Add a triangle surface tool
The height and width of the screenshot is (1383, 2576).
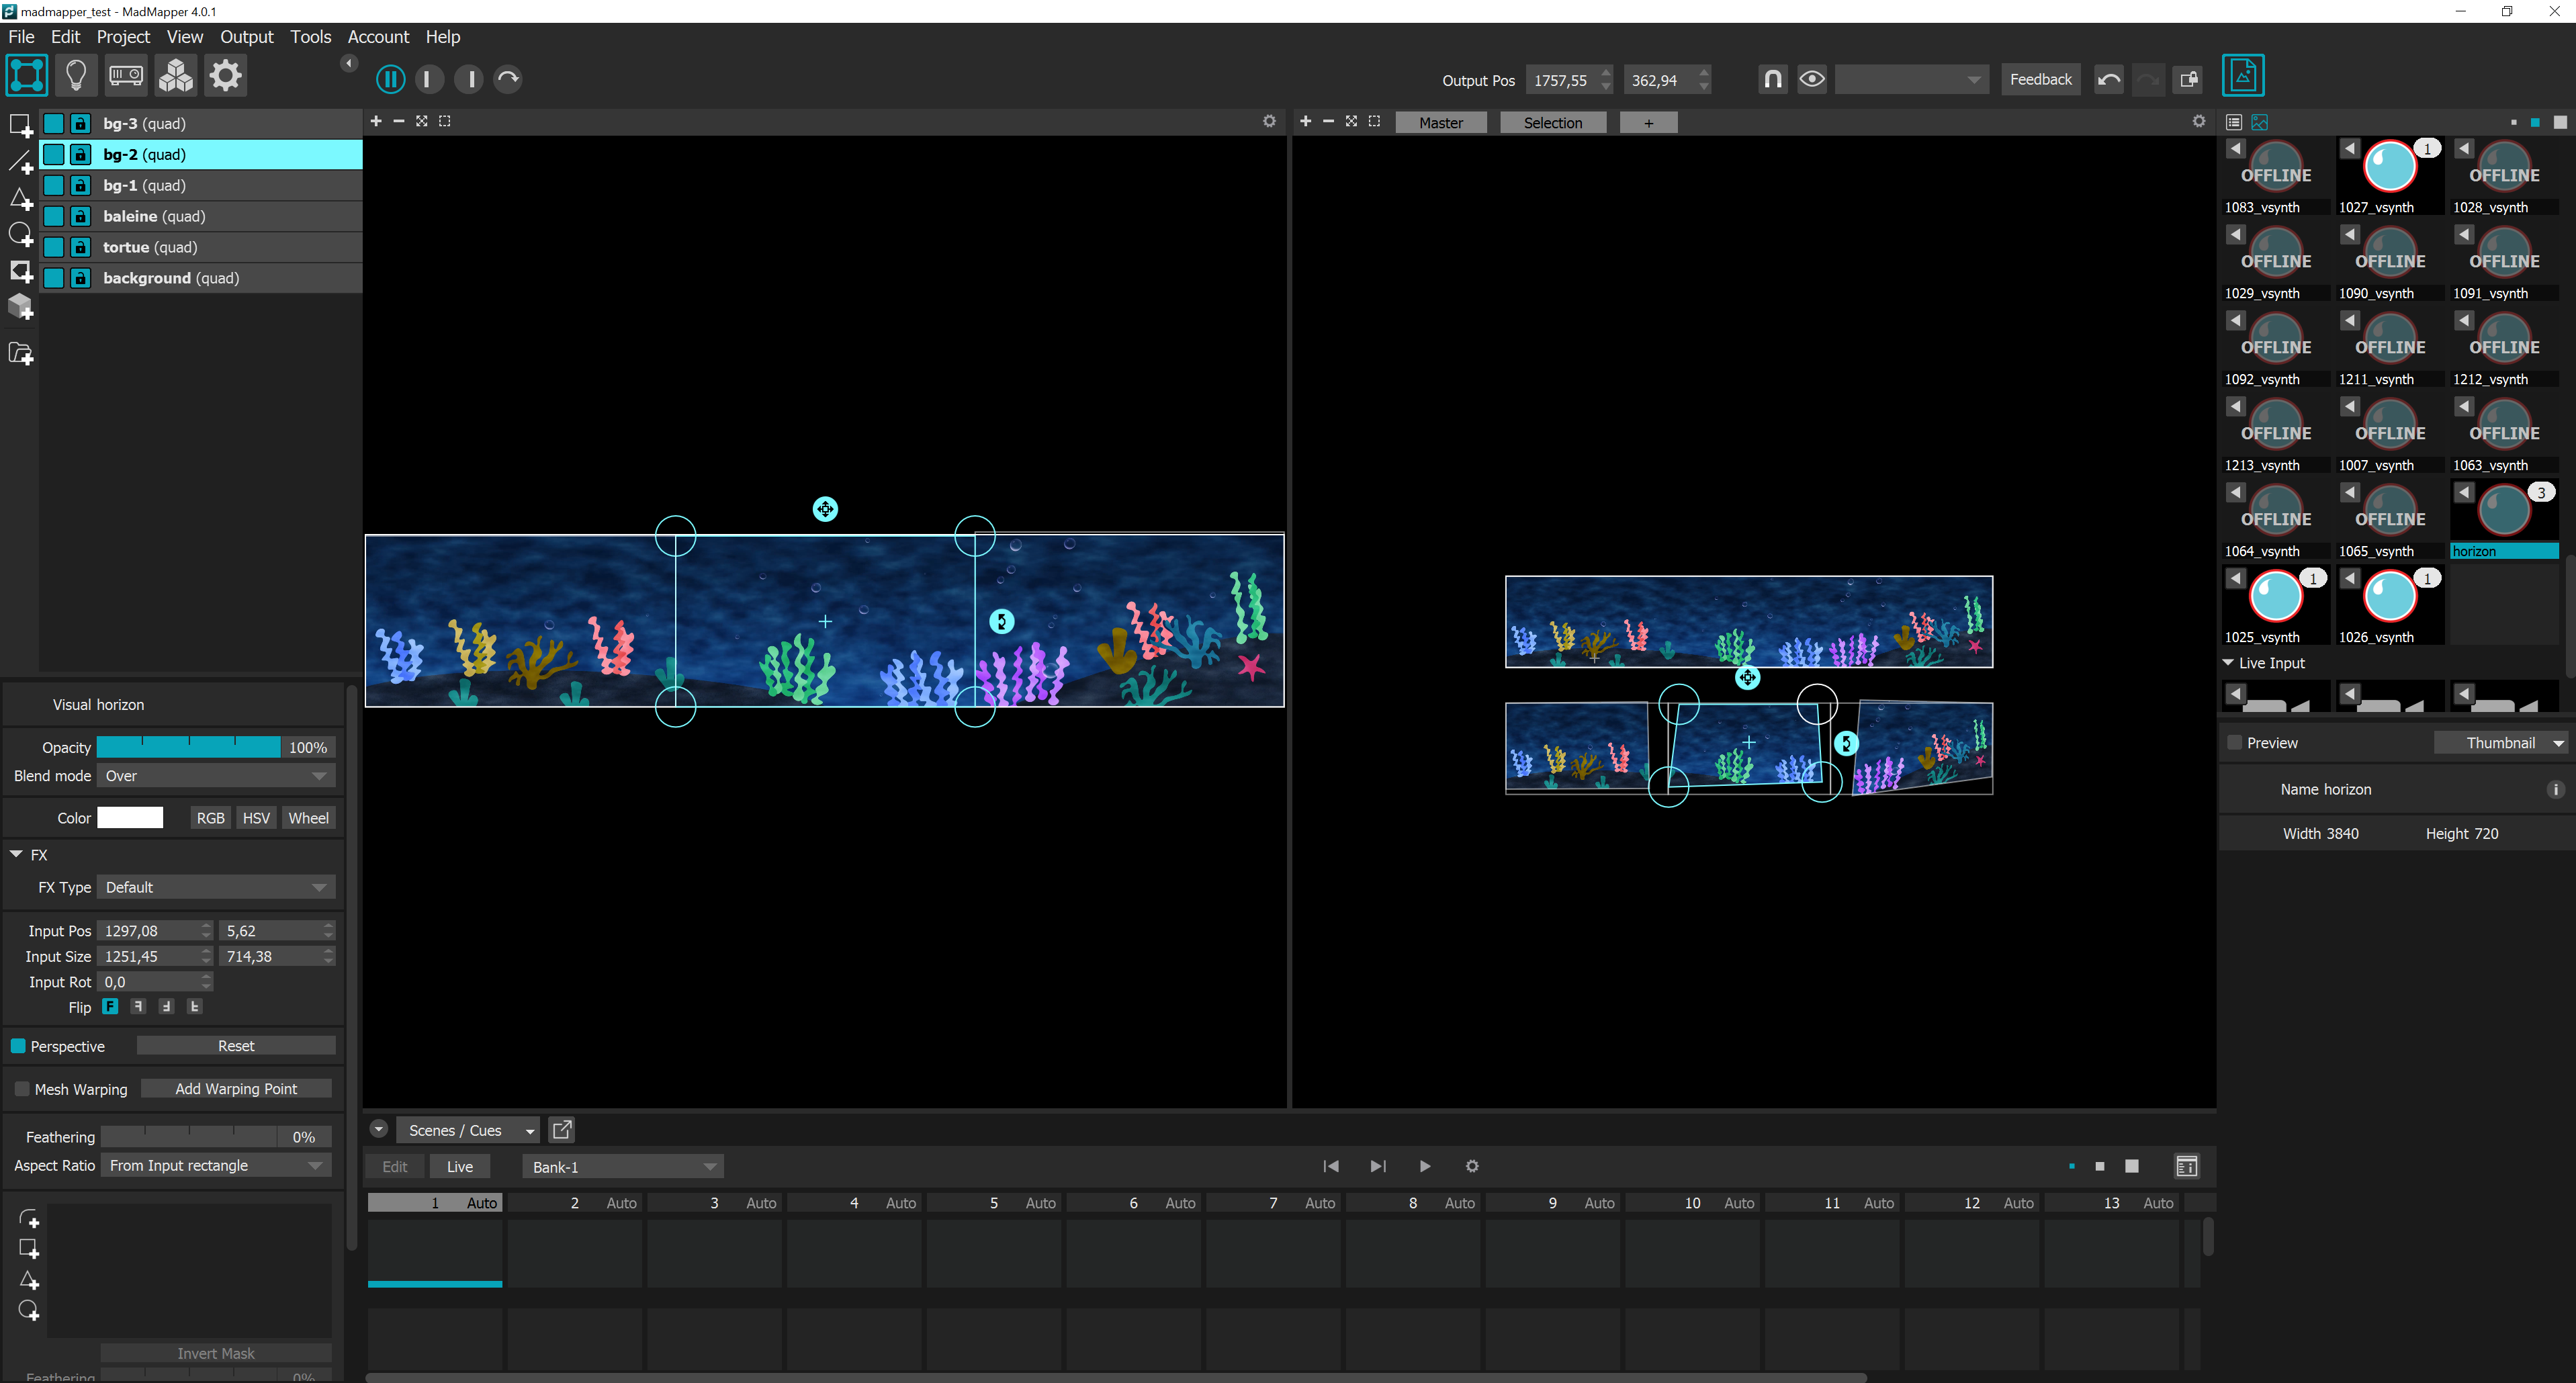click(x=20, y=199)
